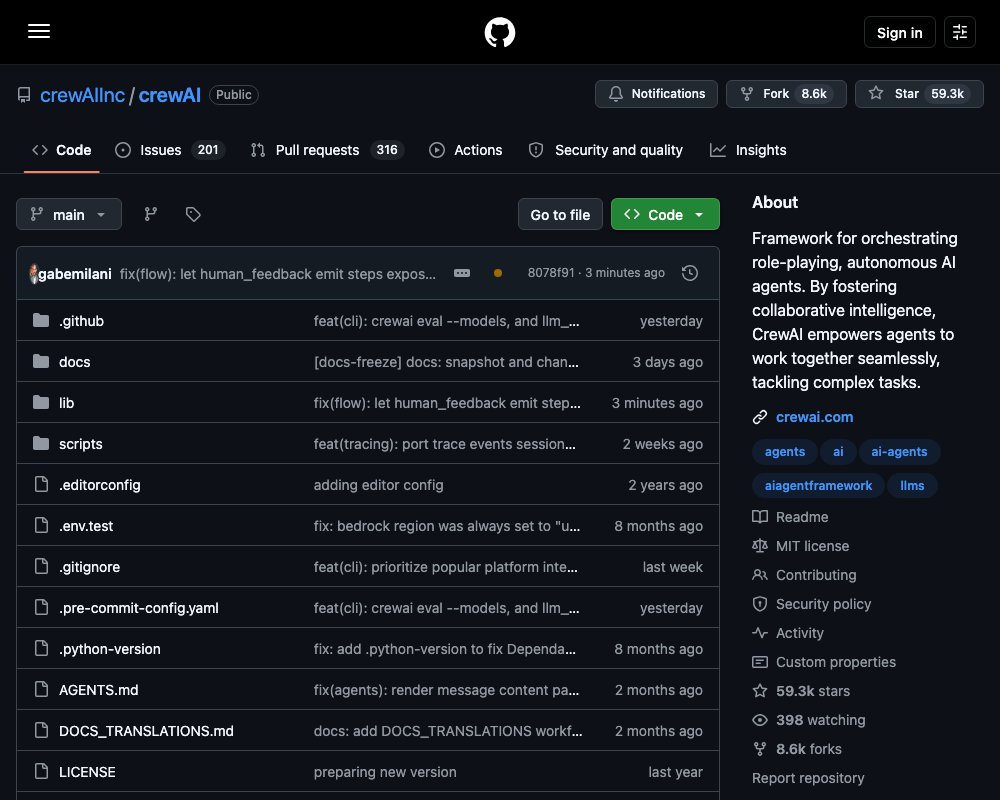This screenshot has width=1000, height=800.
Task: Open 'adding editor config' commit message
Action: click(x=378, y=485)
